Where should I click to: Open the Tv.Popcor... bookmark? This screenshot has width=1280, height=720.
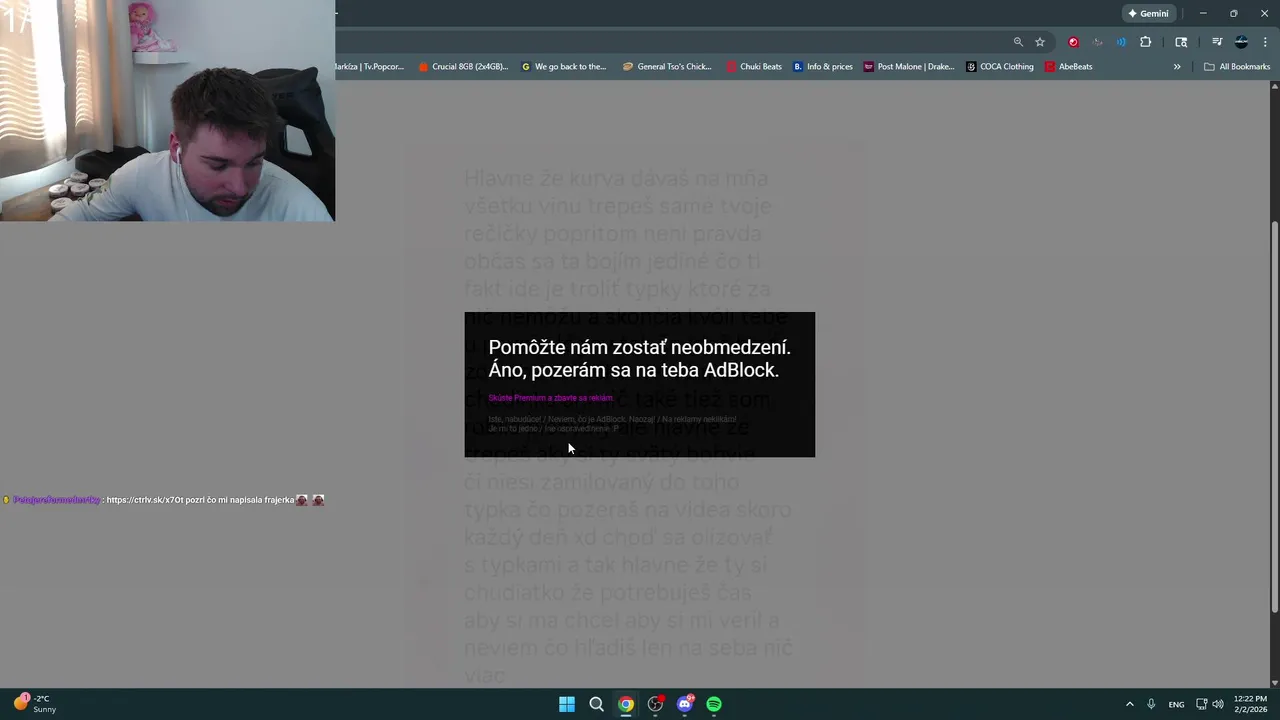pos(369,67)
